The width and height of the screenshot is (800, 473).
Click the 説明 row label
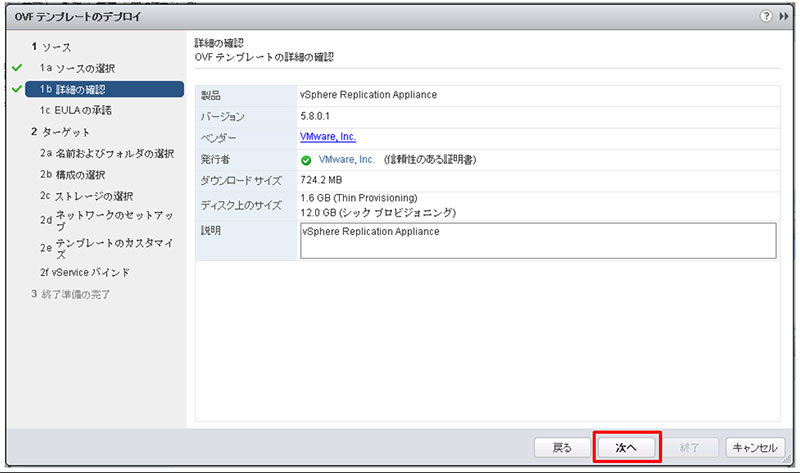(210, 231)
